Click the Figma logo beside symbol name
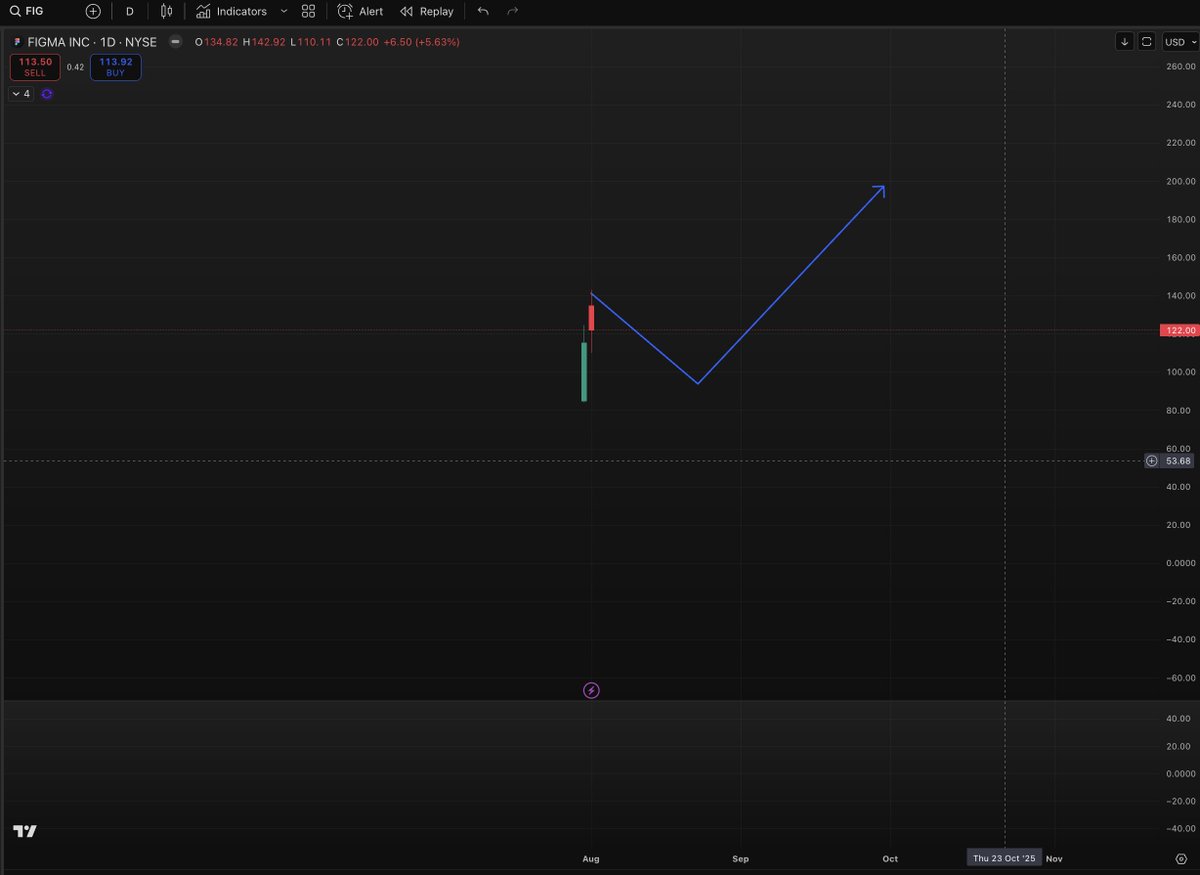Viewport: 1200px width, 875px height. [17, 42]
